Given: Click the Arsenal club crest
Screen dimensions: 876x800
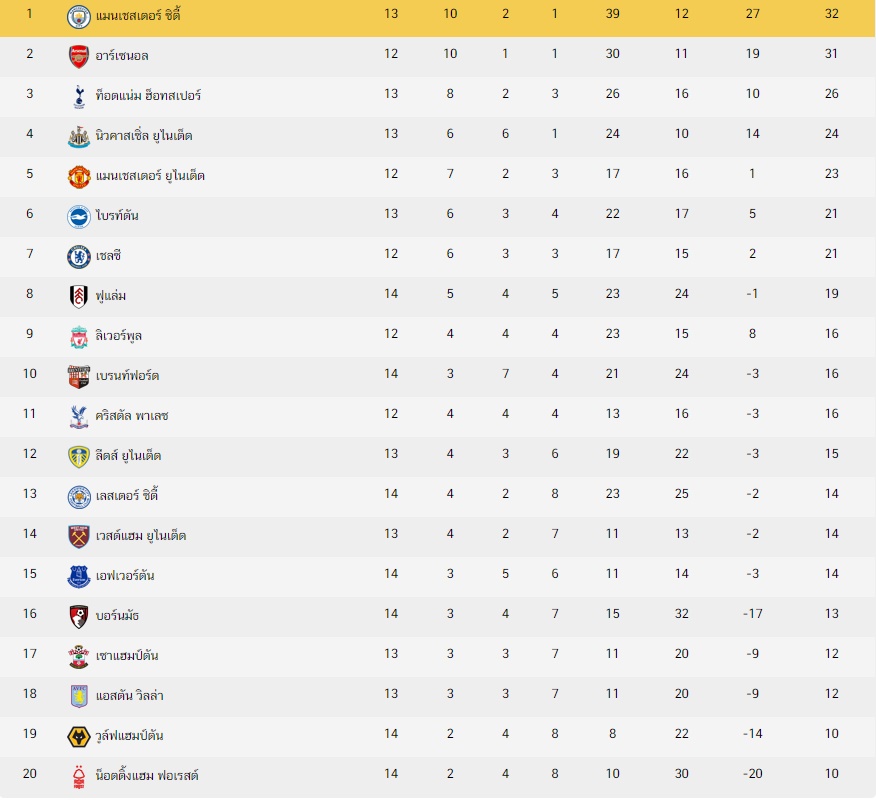Looking at the screenshot, I should [79, 56].
